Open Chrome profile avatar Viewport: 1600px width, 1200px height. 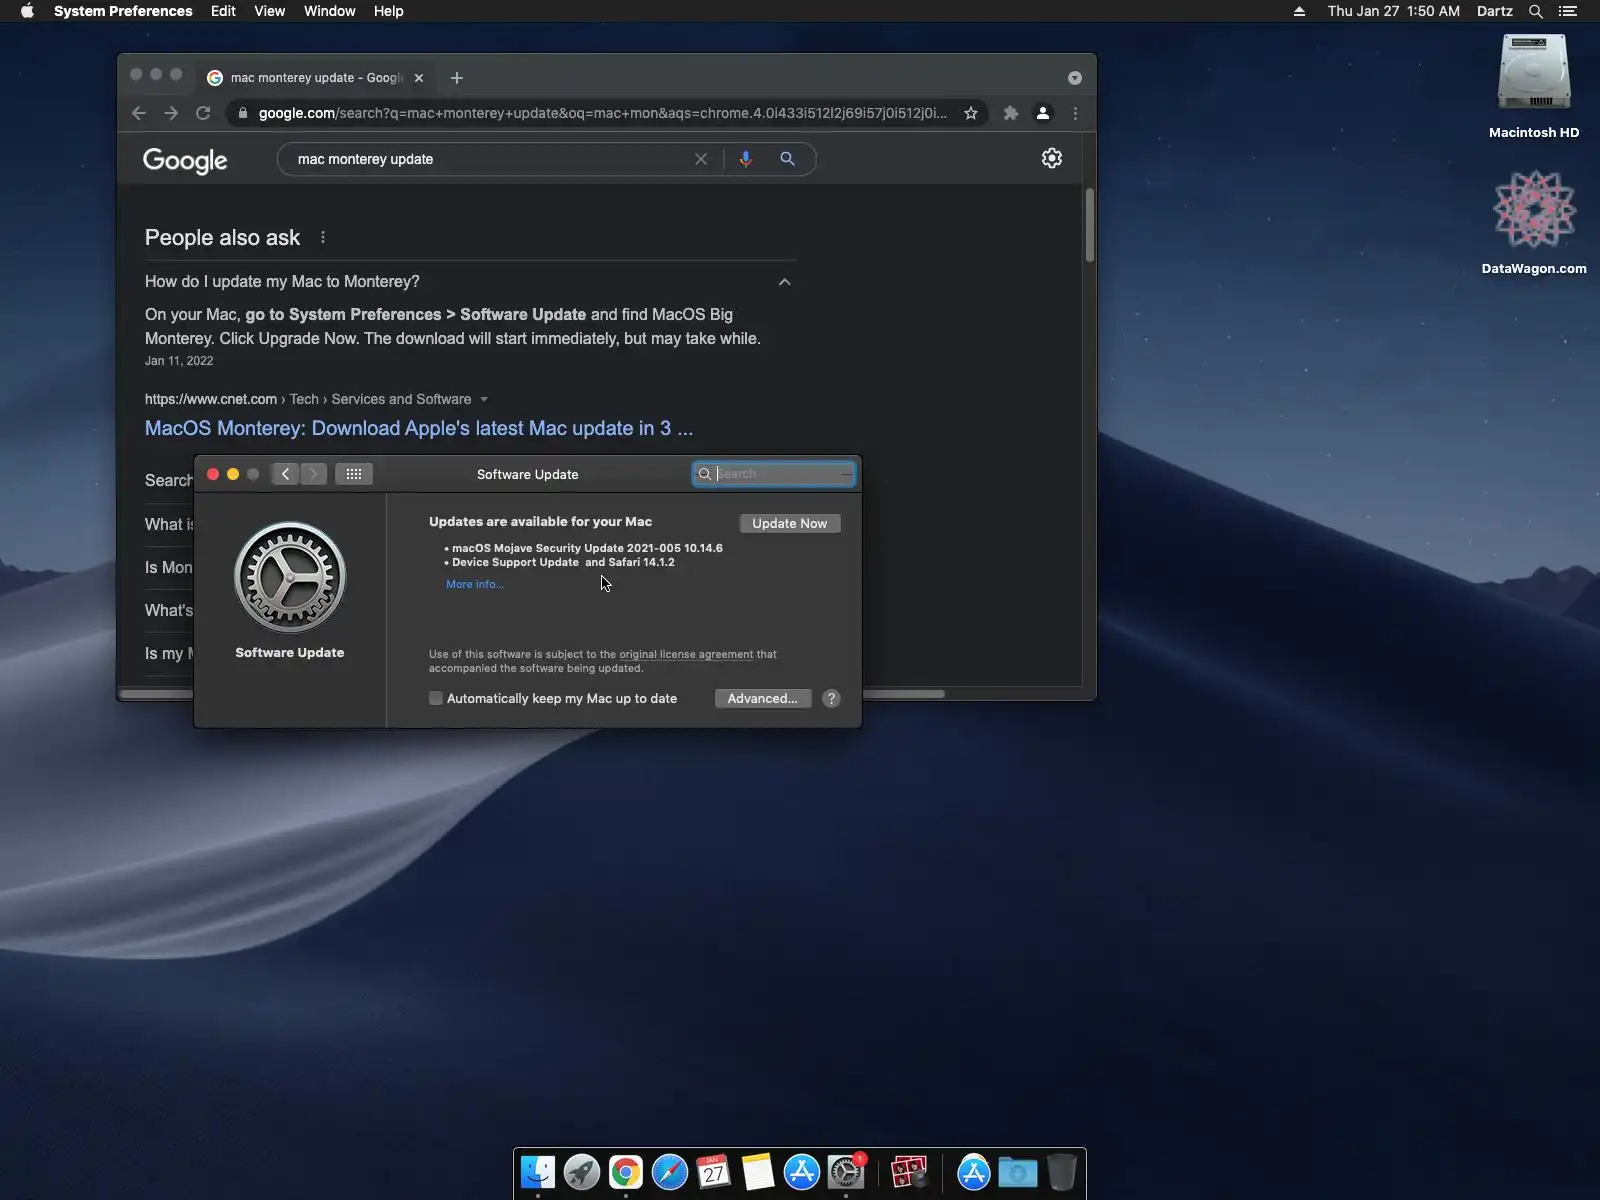pos(1043,113)
